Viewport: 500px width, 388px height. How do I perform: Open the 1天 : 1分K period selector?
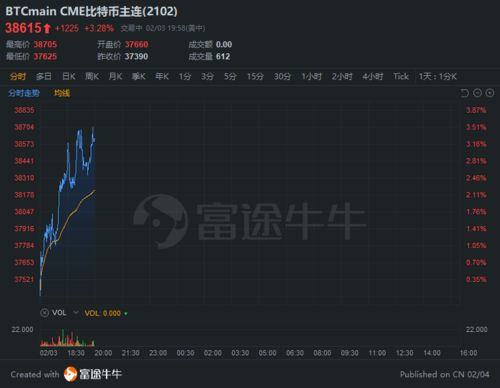438,77
